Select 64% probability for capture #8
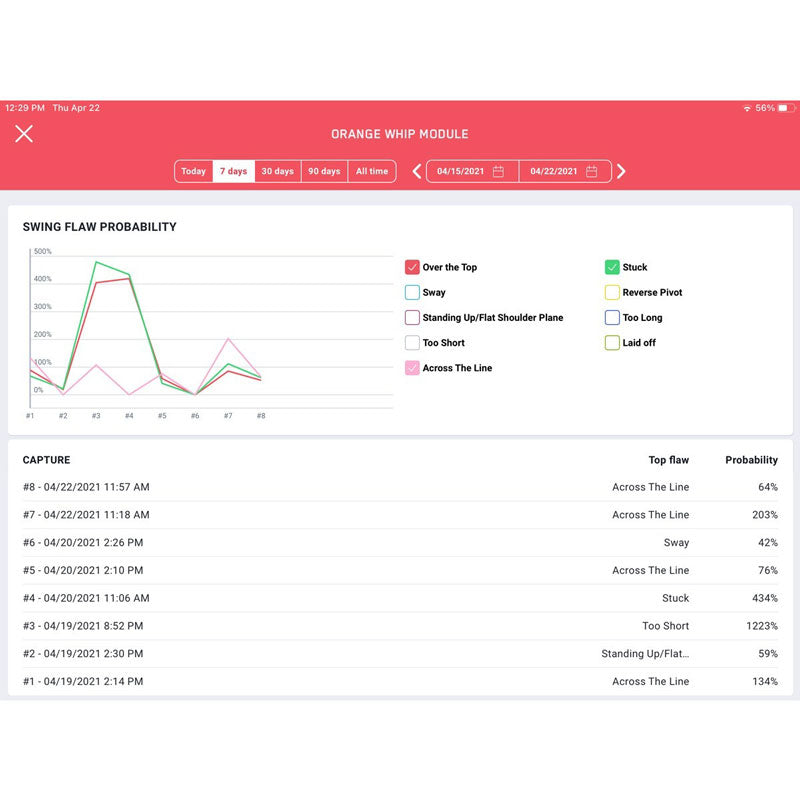Image resolution: width=800 pixels, height=800 pixels. point(768,487)
